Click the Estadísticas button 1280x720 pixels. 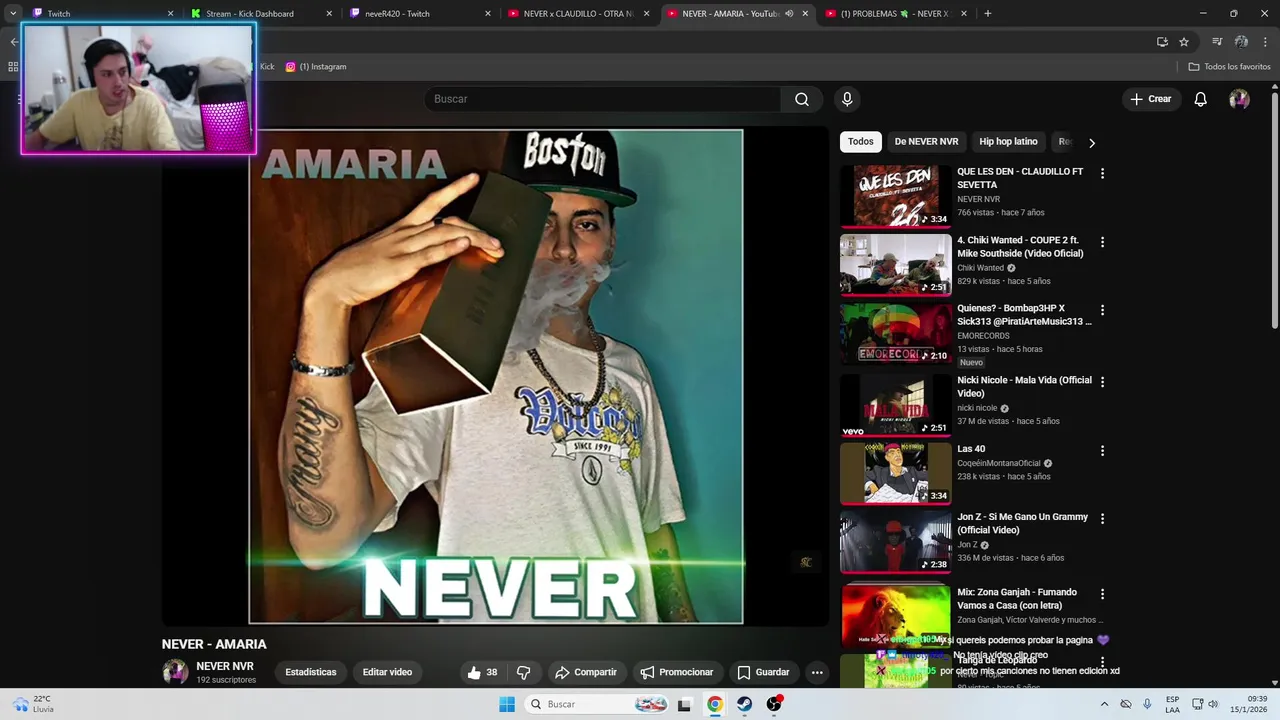[x=311, y=672]
